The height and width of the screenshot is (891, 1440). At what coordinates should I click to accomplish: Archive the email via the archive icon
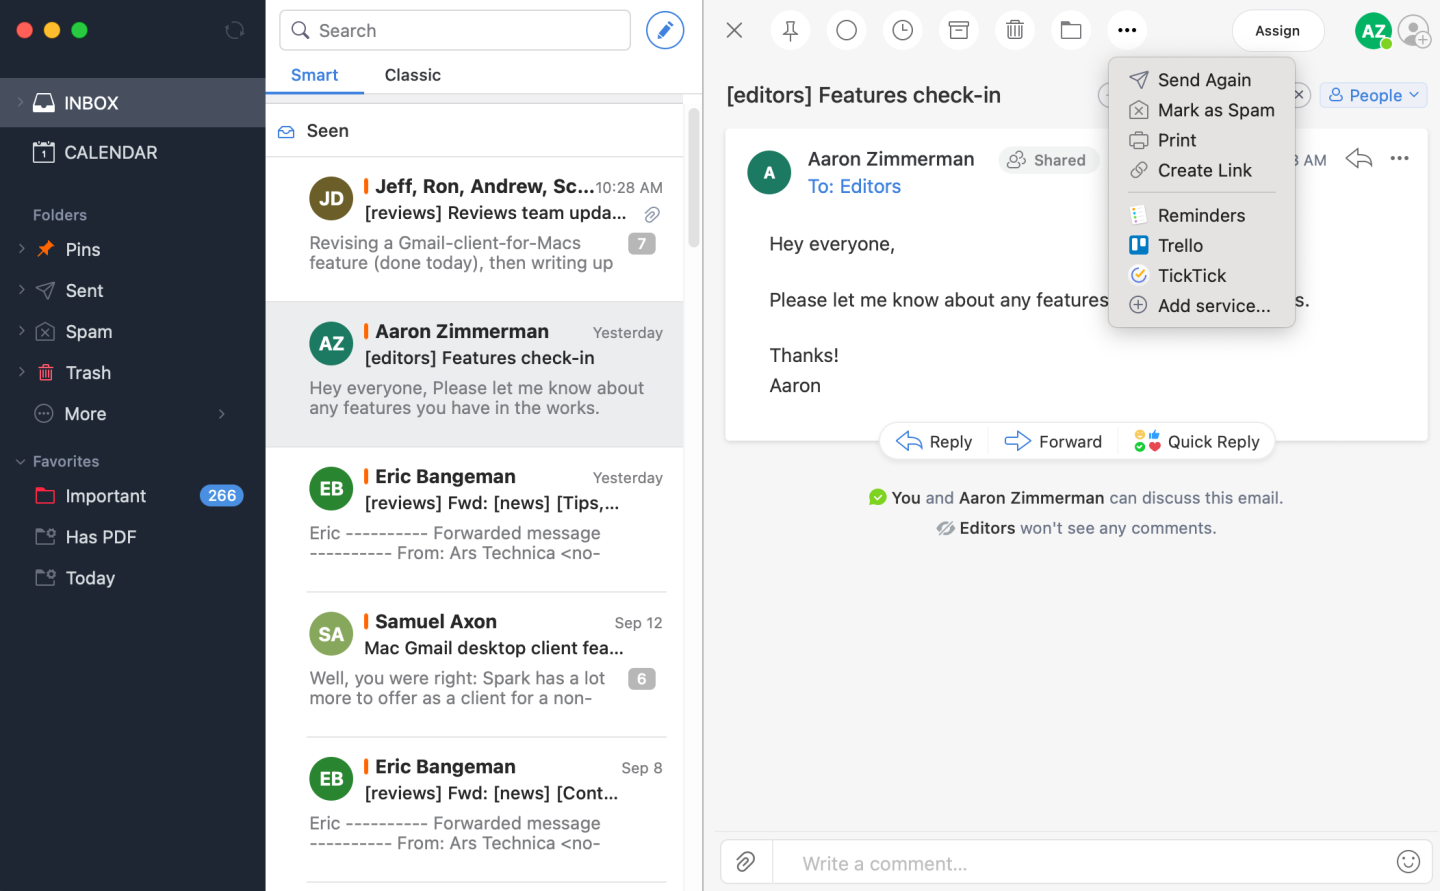pos(958,30)
